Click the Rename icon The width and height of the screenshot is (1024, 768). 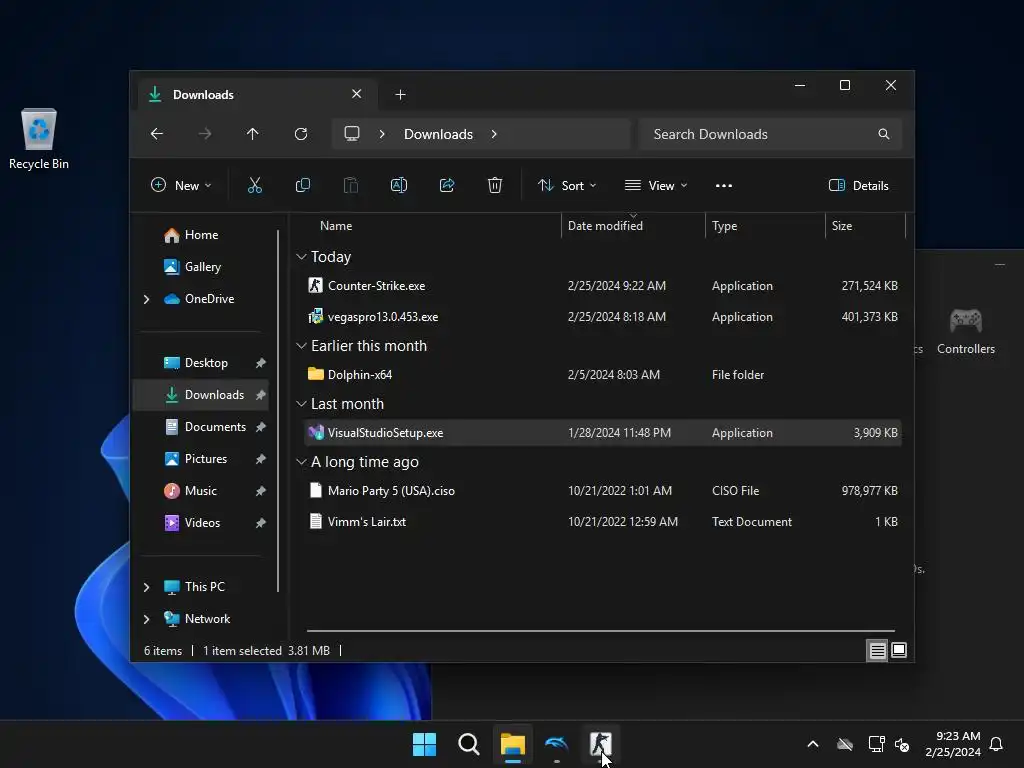coord(399,185)
